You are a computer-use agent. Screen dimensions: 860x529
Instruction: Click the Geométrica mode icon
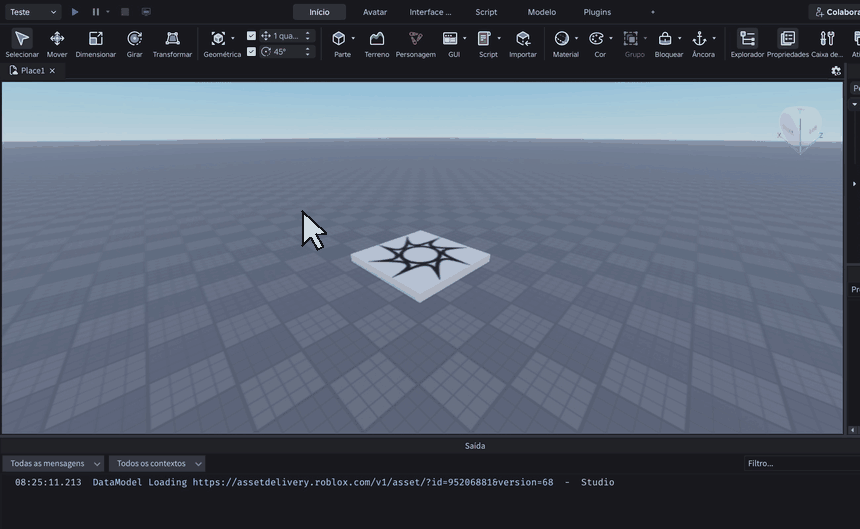(218, 38)
